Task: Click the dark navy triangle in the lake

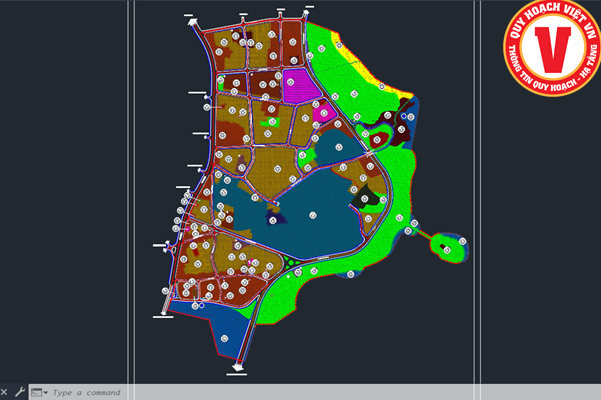Action: 269,217
